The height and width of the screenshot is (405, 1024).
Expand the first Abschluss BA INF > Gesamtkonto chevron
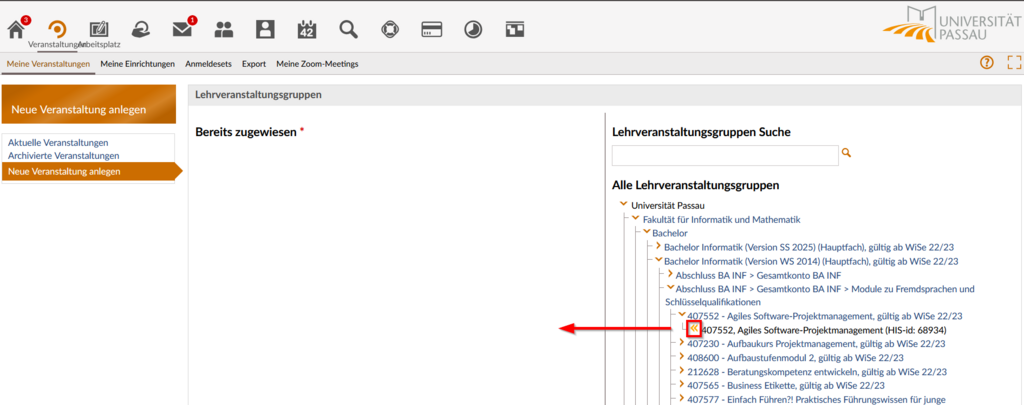click(x=670, y=273)
